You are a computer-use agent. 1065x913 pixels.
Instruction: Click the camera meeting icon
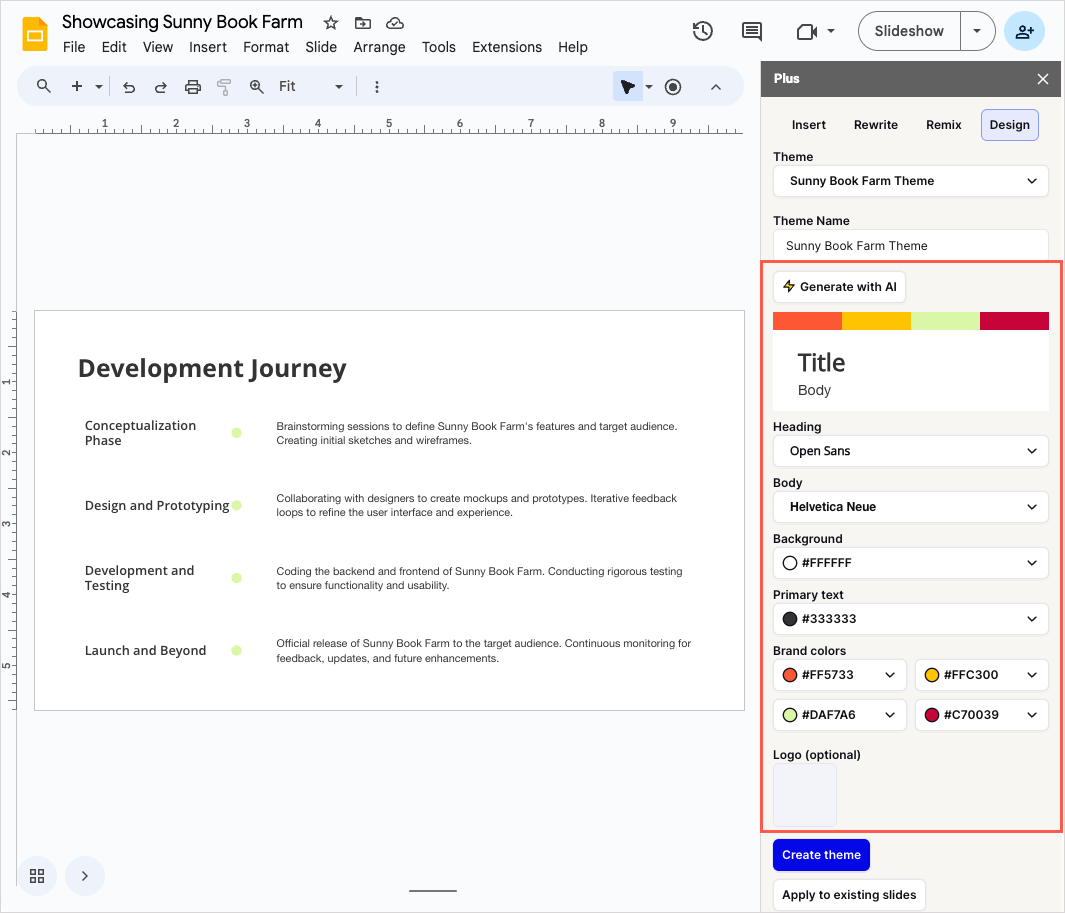click(x=806, y=31)
